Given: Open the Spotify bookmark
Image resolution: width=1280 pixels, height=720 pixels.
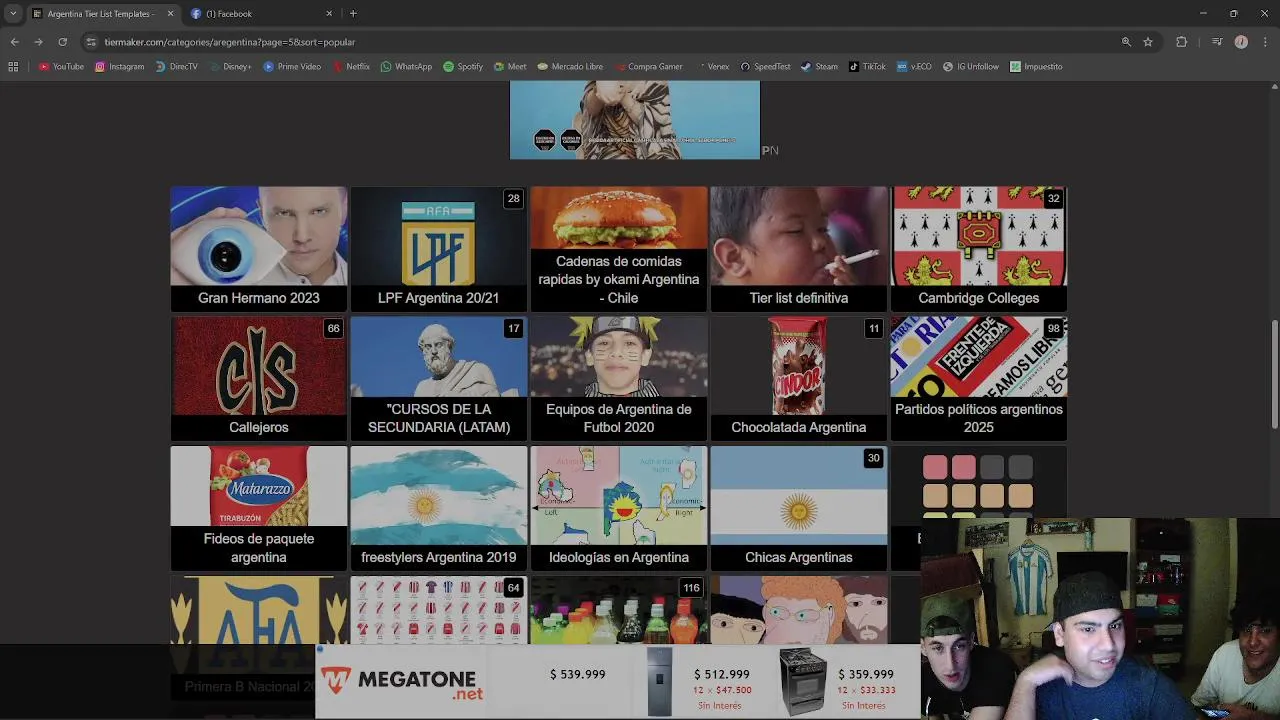Looking at the screenshot, I should tap(463, 67).
